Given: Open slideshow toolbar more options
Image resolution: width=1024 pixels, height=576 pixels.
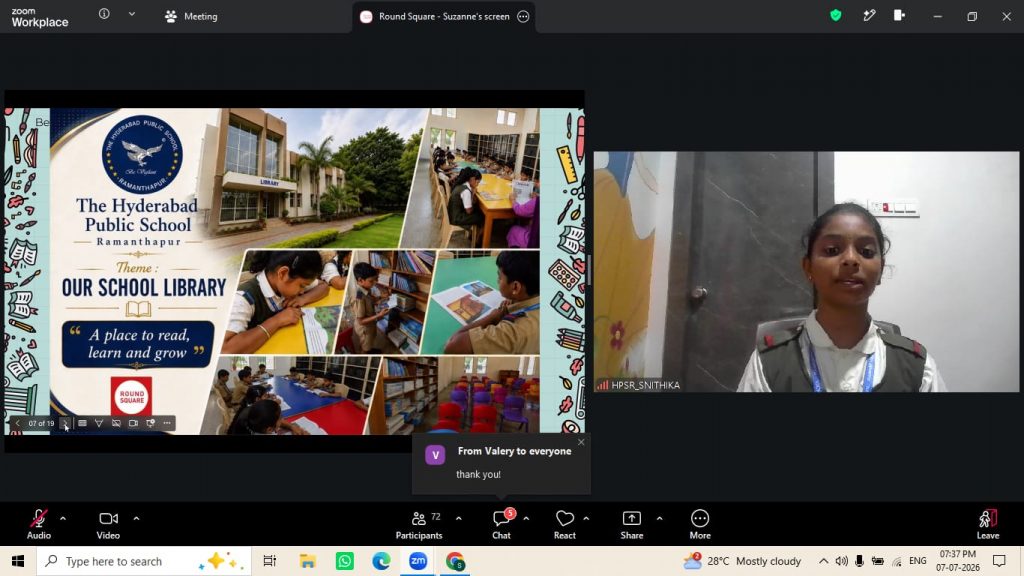Looking at the screenshot, I should click(x=167, y=423).
